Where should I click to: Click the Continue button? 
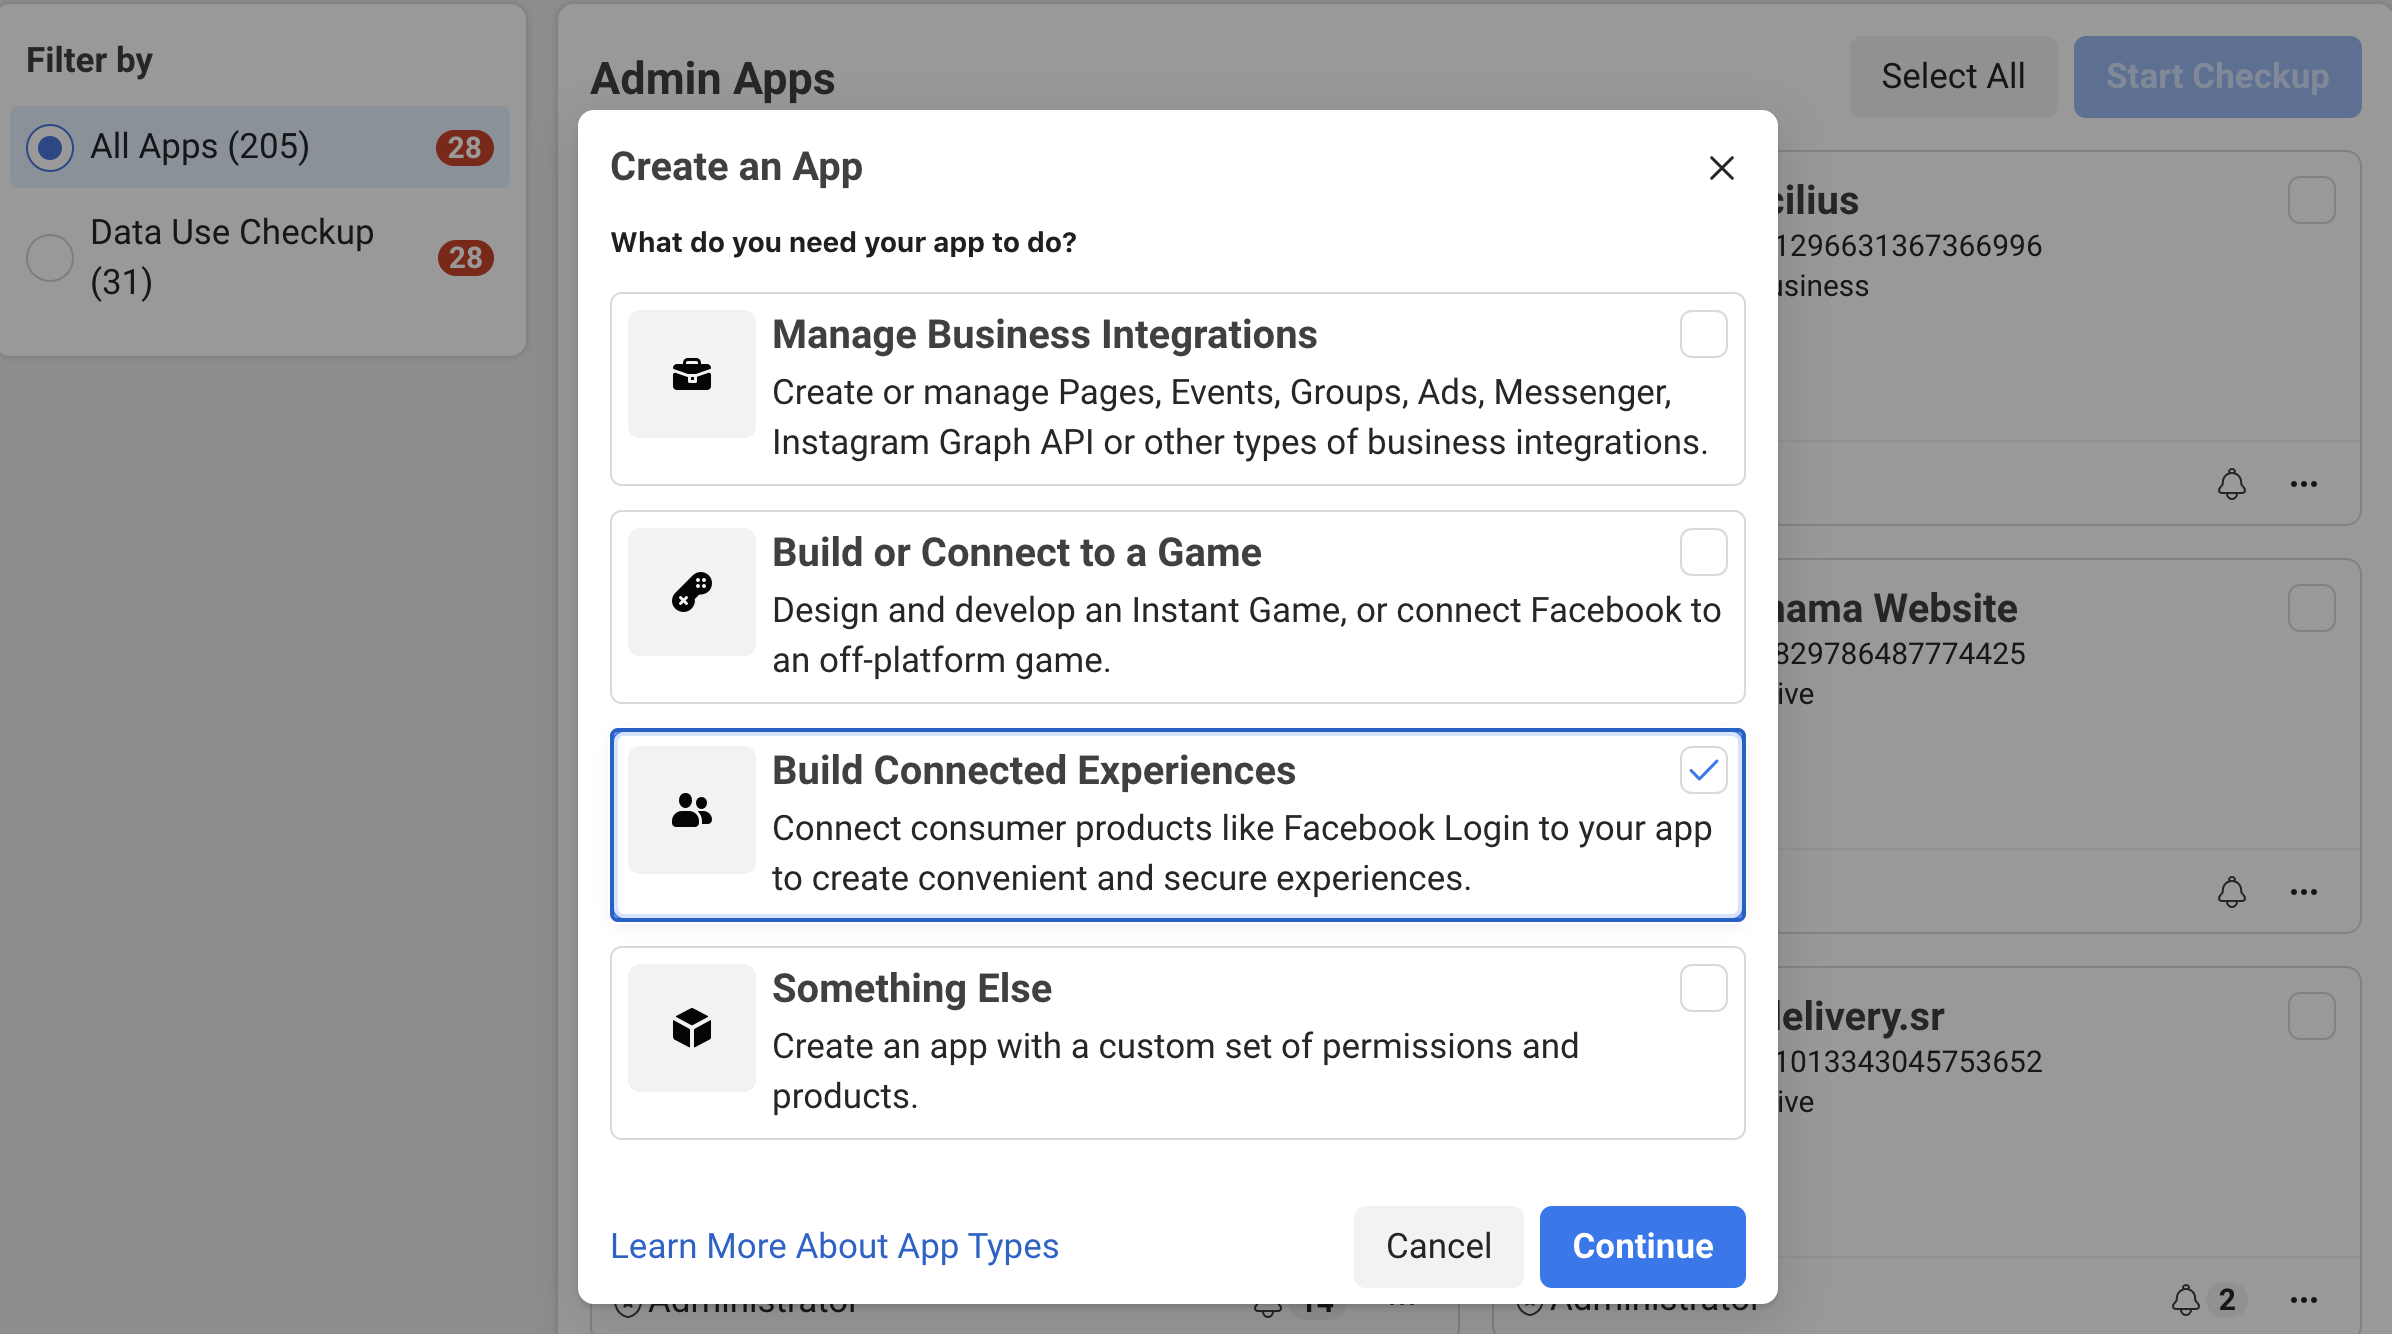[x=1642, y=1246]
